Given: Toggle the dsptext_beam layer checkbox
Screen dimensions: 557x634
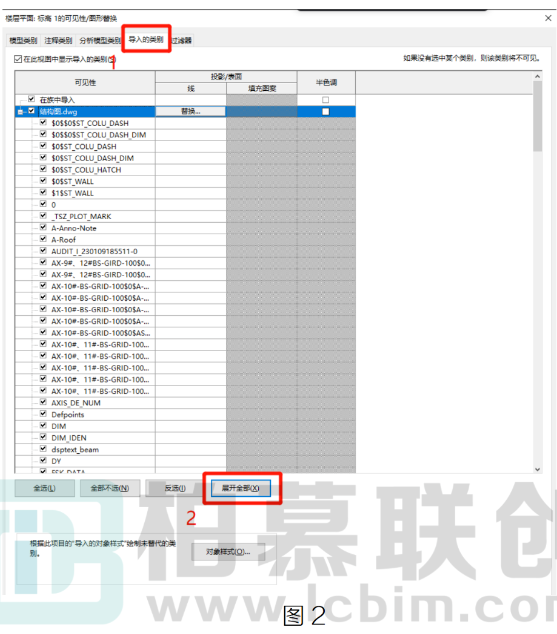Looking at the screenshot, I should tap(43, 449).
